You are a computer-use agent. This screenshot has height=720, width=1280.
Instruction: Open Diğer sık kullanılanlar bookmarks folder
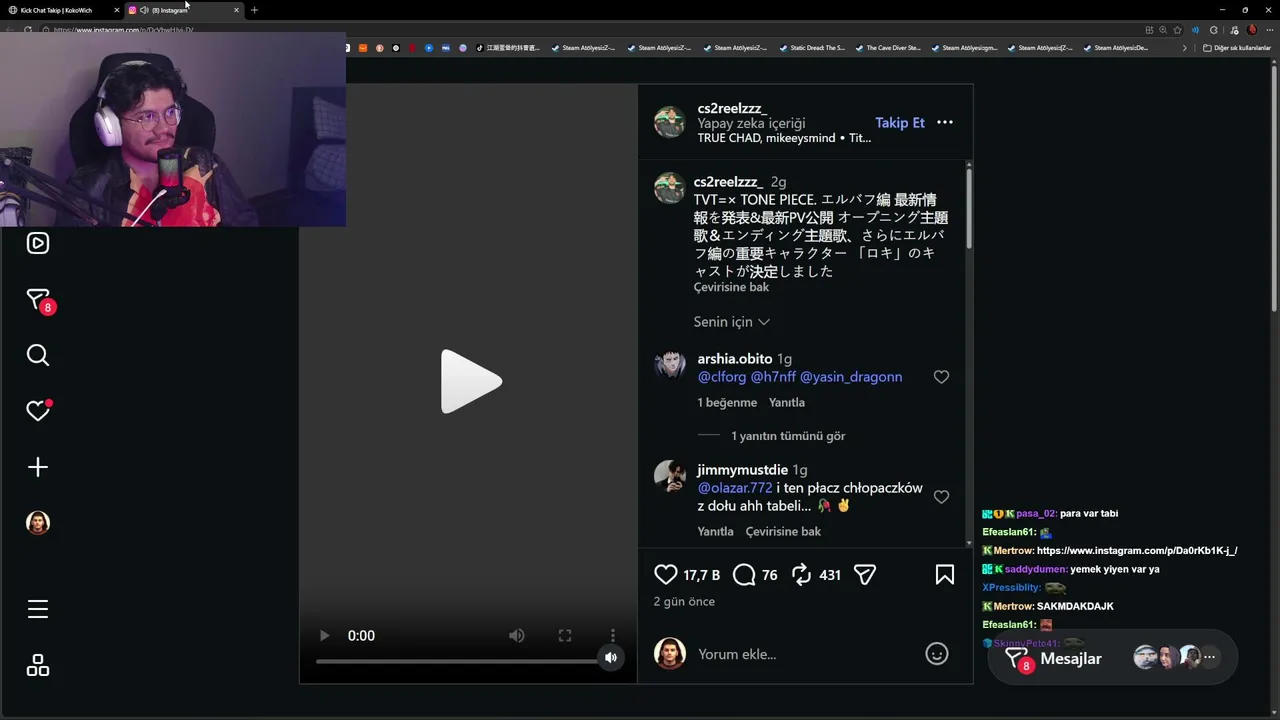click(x=1237, y=48)
